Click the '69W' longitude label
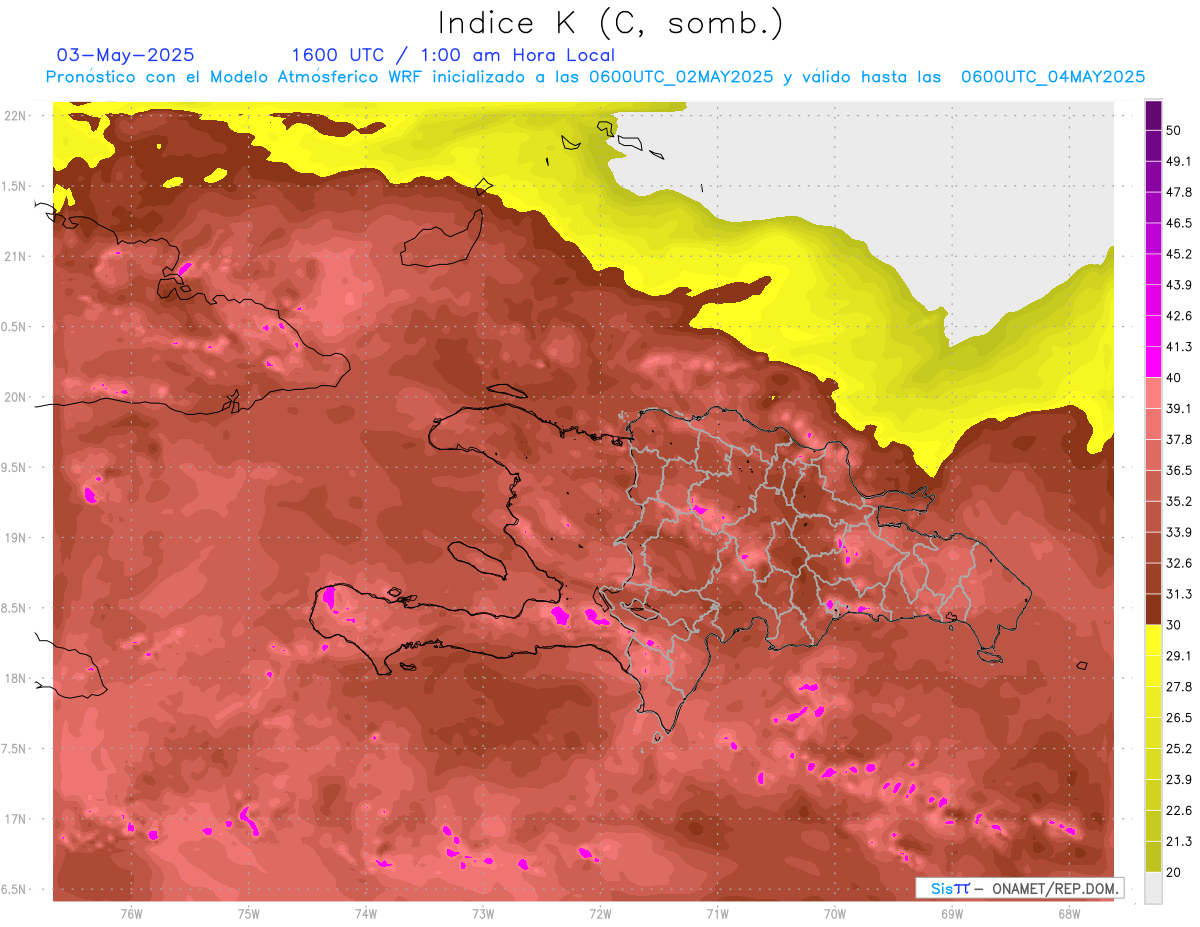 952,913
